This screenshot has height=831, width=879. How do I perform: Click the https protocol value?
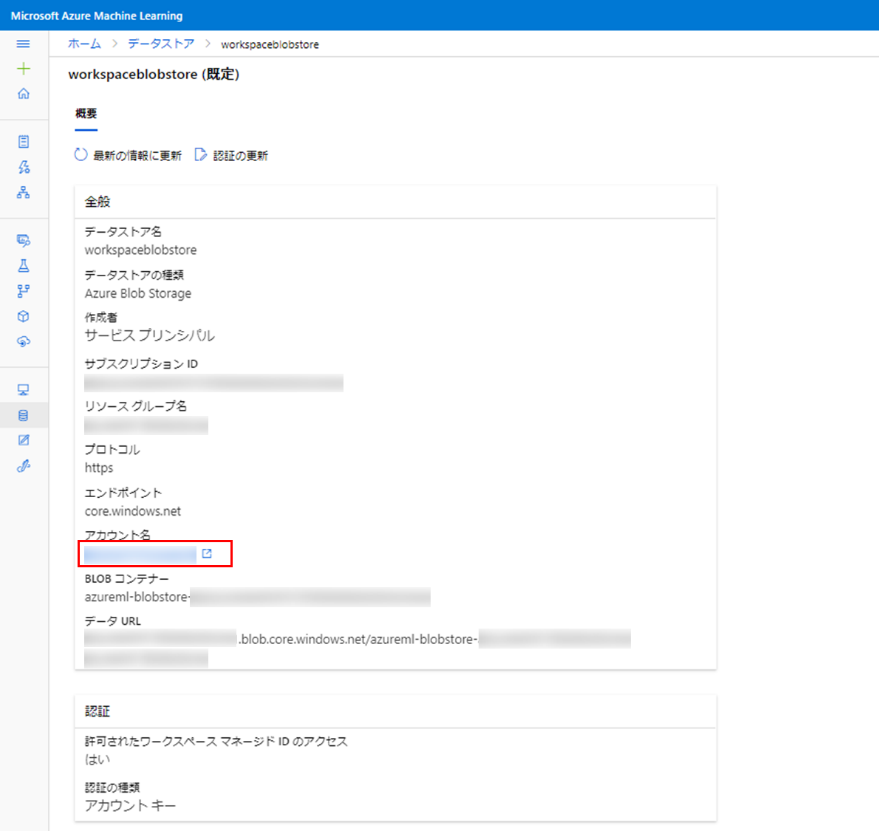pyautogui.click(x=99, y=468)
